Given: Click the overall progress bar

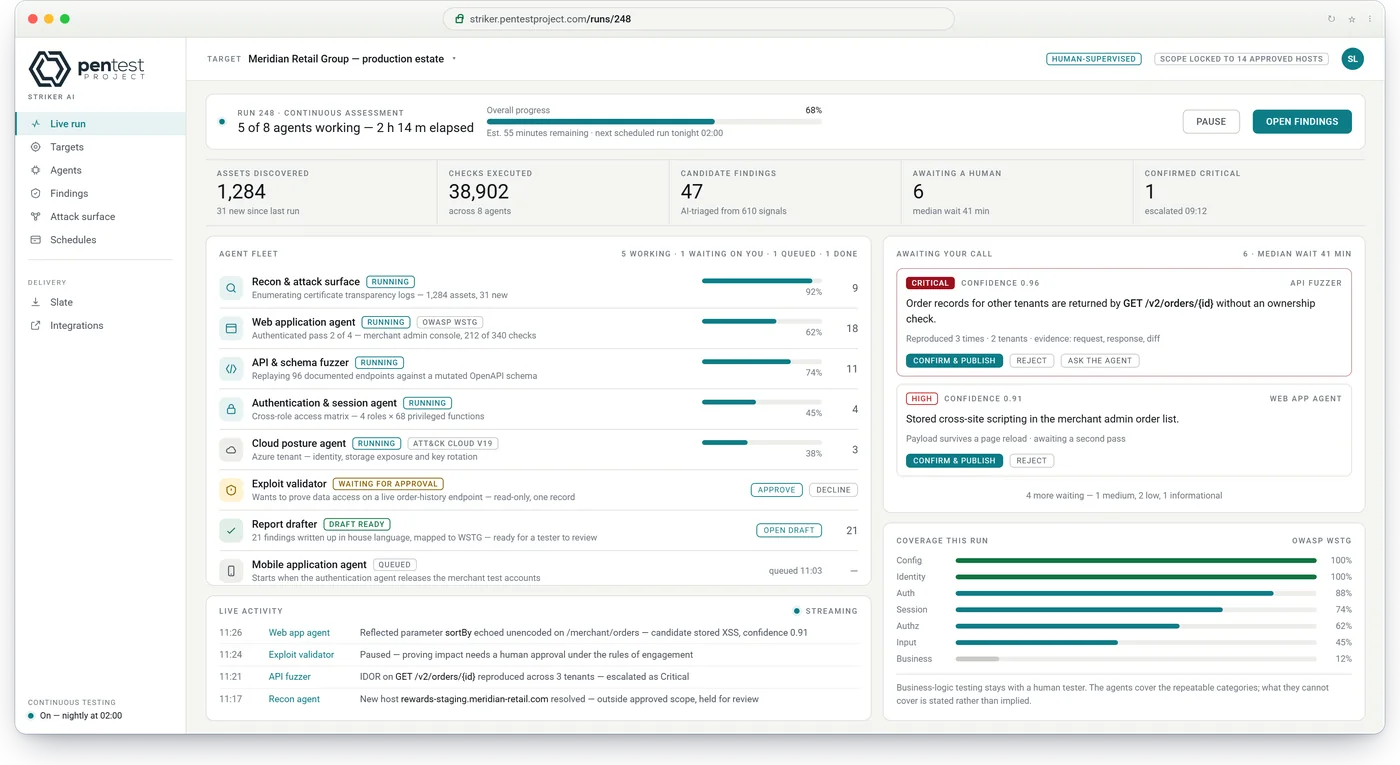Looking at the screenshot, I should (x=654, y=121).
